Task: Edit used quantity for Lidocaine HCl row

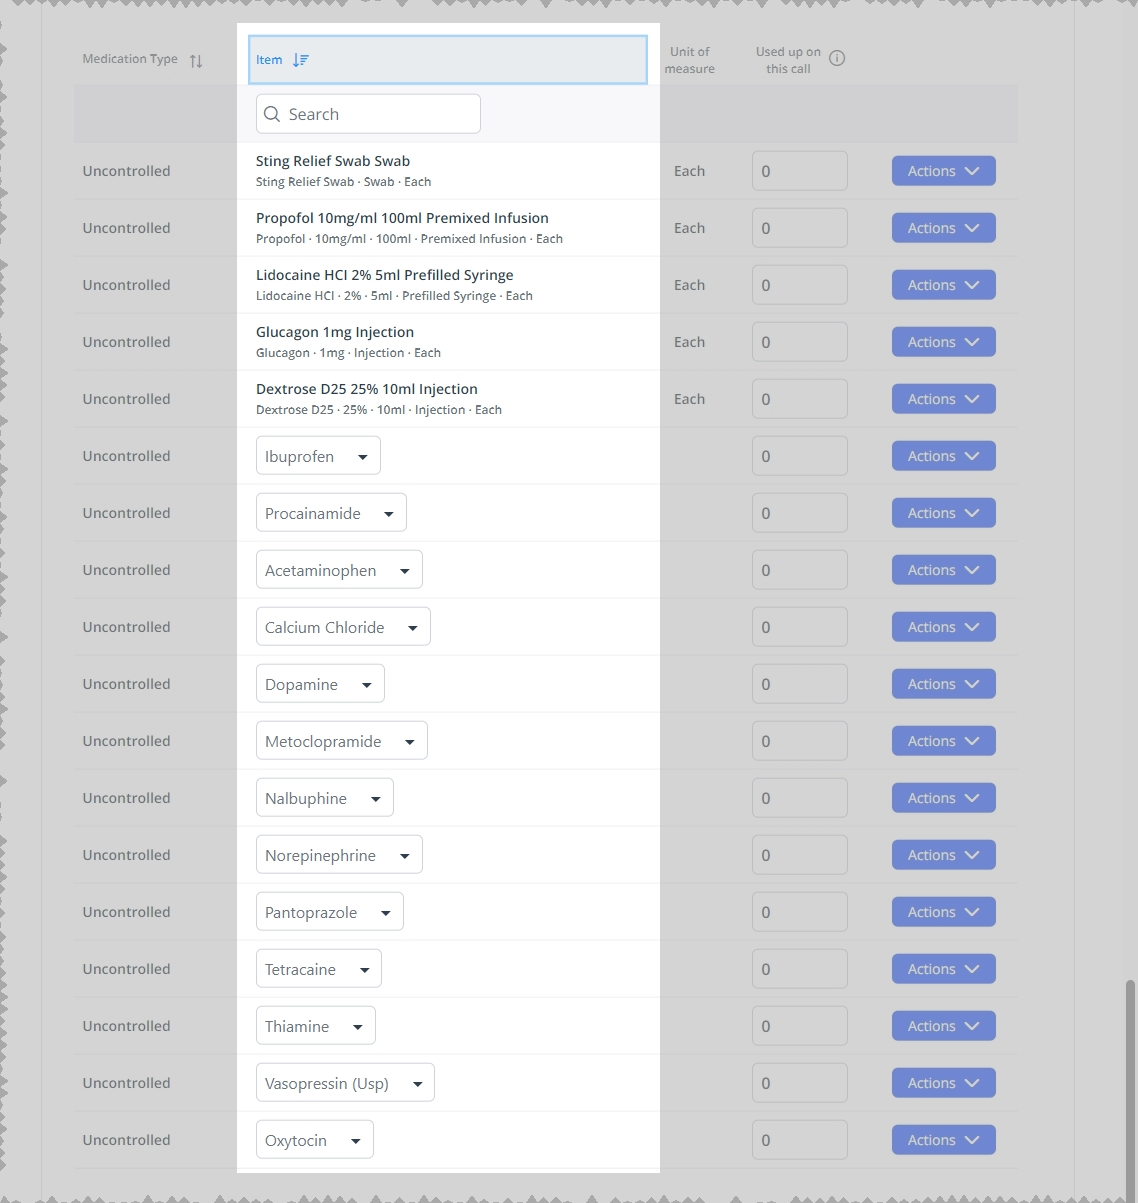Action: pyautogui.click(x=799, y=285)
